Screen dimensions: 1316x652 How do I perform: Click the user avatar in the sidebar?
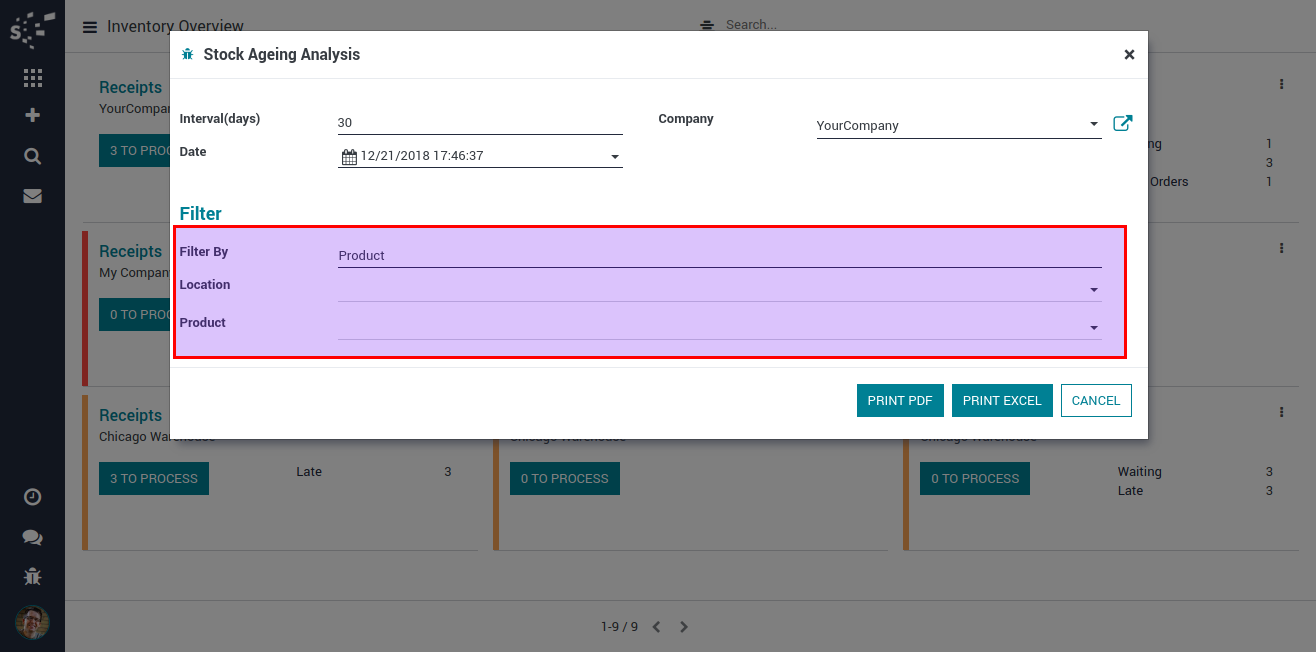point(32,622)
